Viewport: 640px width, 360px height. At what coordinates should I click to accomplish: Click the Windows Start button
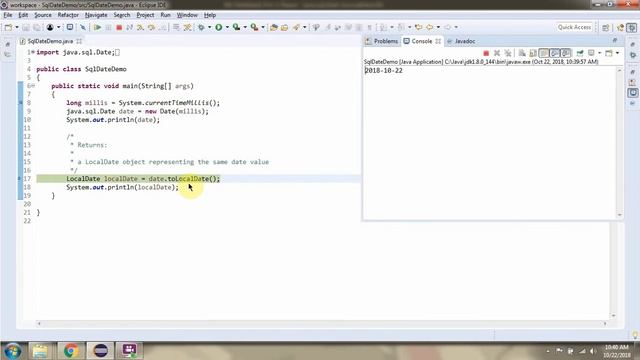pyautogui.click(x=12, y=351)
